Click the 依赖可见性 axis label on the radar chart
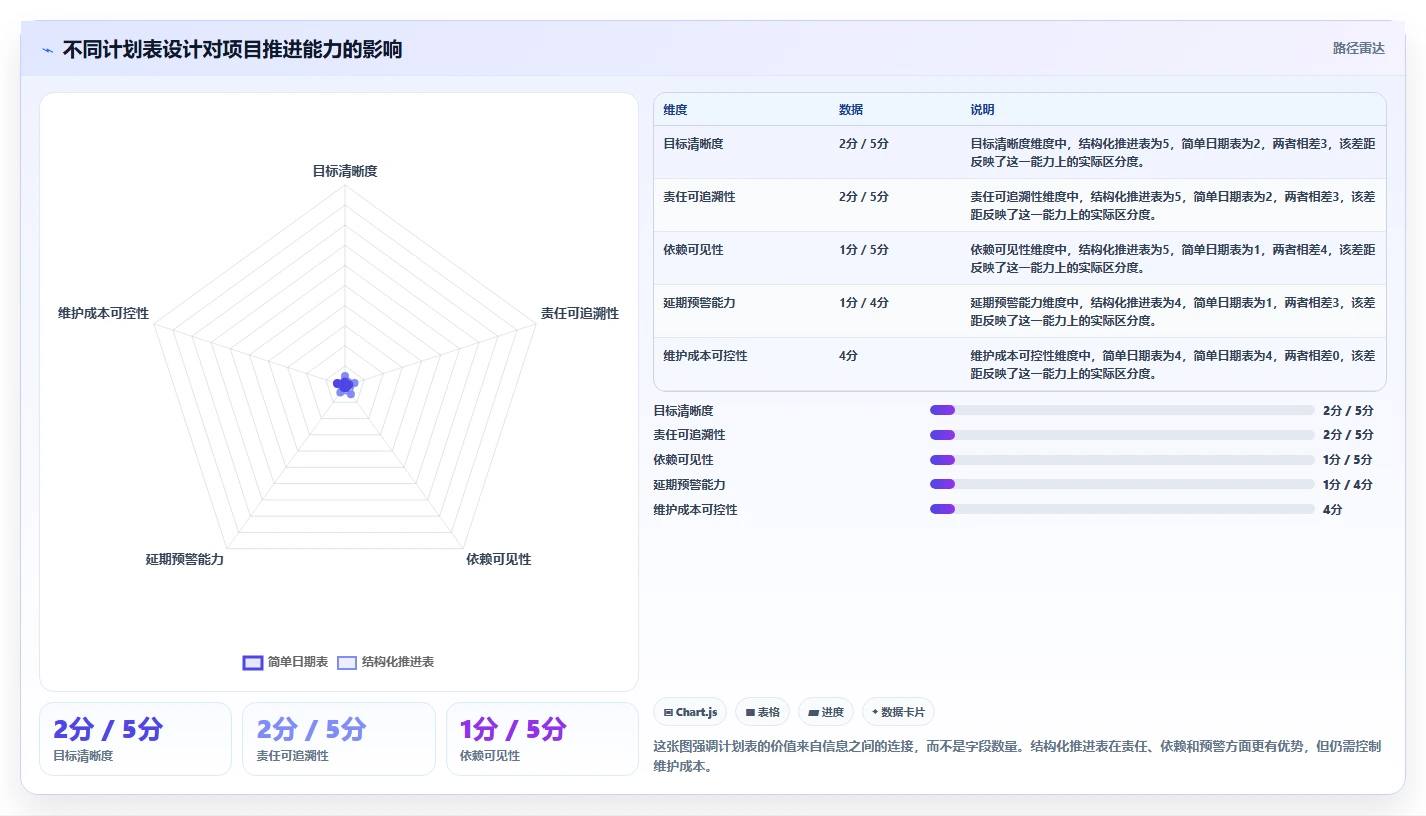The image size is (1426, 816). (x=499, y=559)
